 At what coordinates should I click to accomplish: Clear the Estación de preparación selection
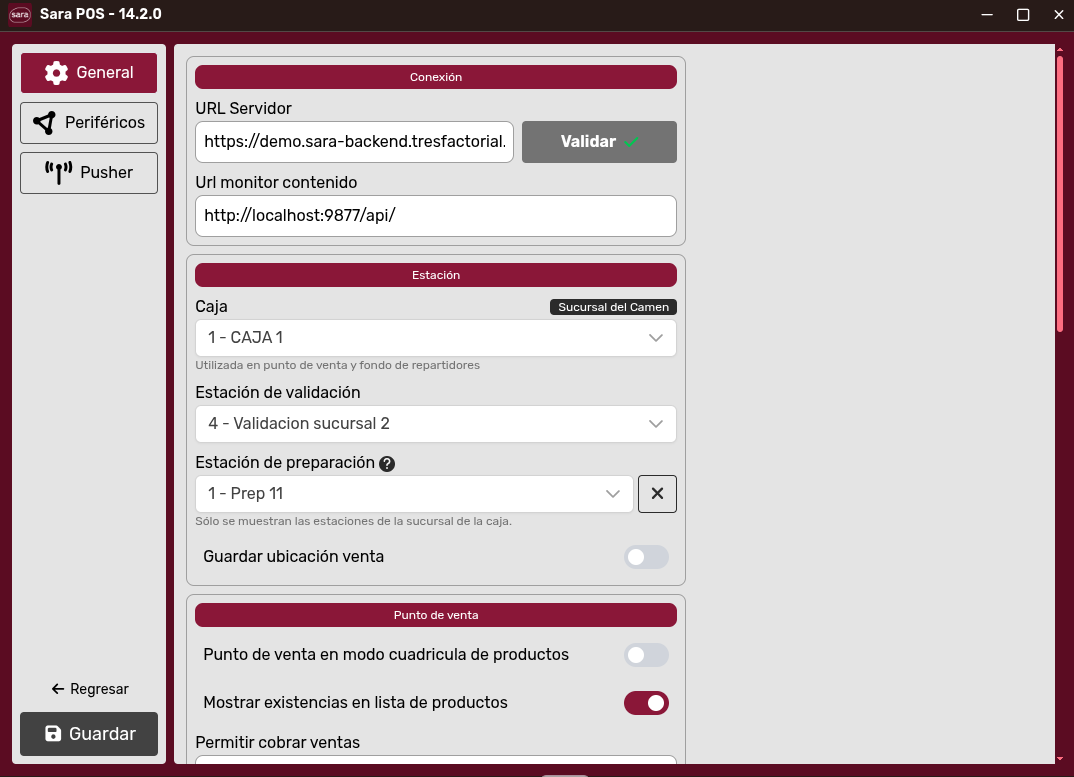[x=657, y=493]
